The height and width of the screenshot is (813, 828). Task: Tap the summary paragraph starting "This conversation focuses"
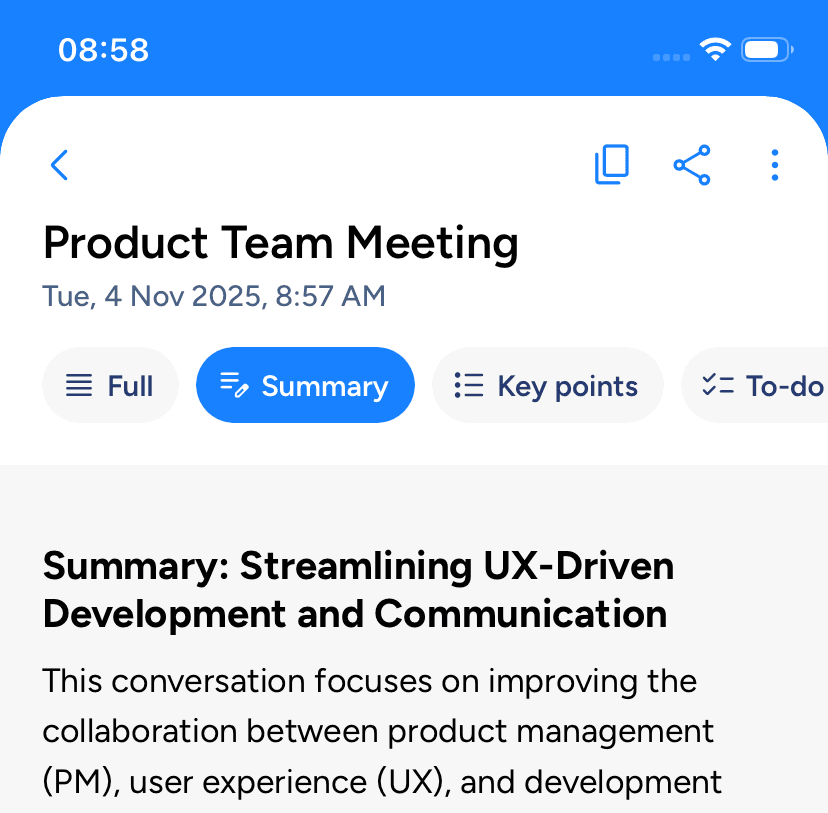380,731
